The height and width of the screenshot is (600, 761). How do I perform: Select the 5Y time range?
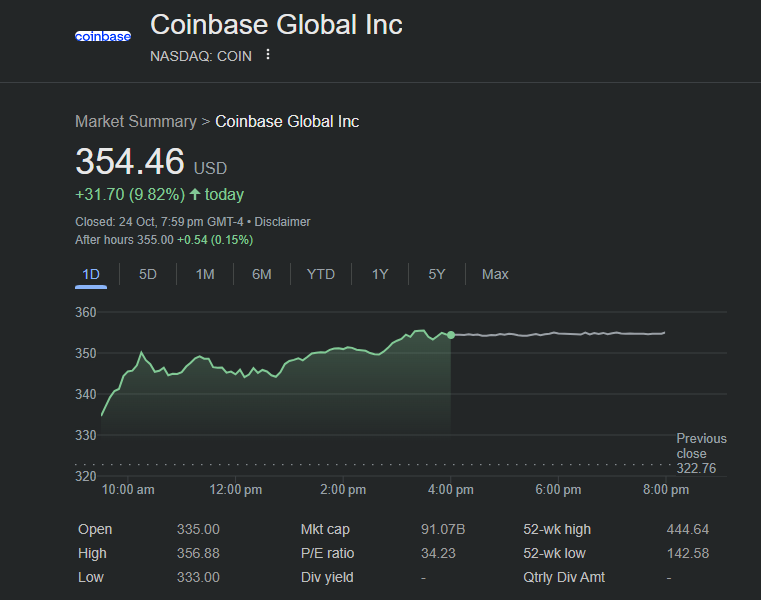point(437,274)
